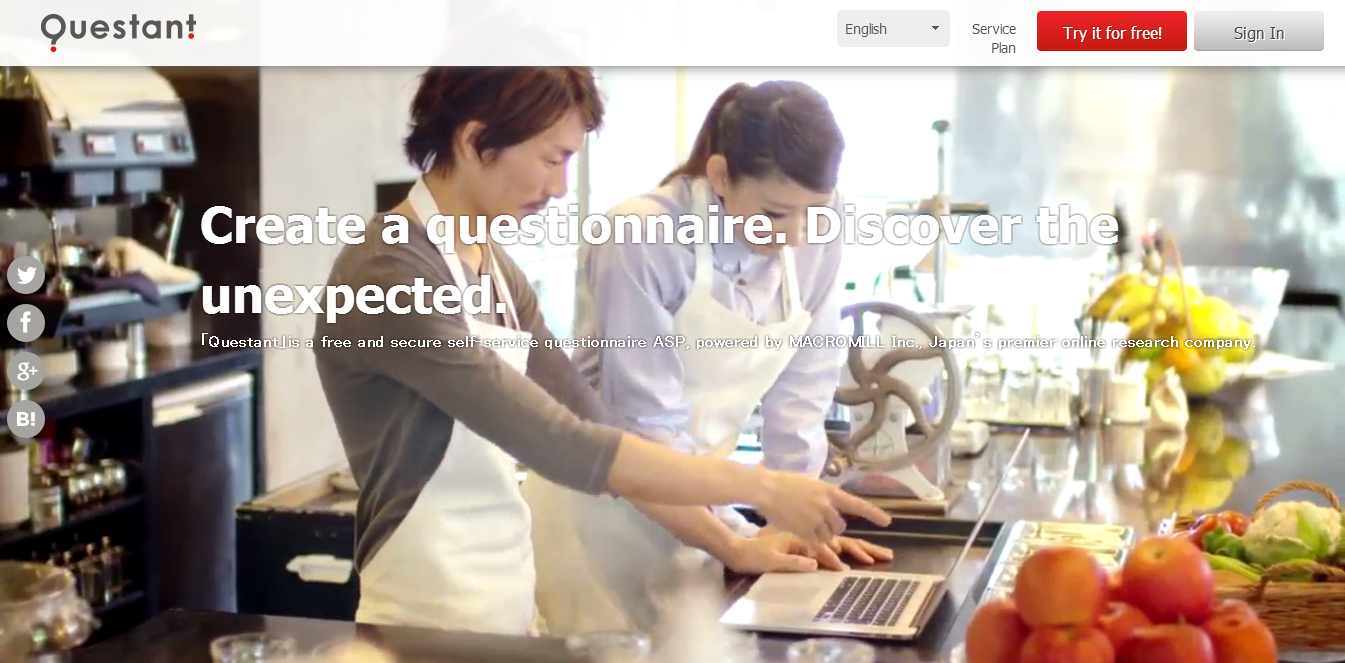Open the English language dropdown

point(893,29)
